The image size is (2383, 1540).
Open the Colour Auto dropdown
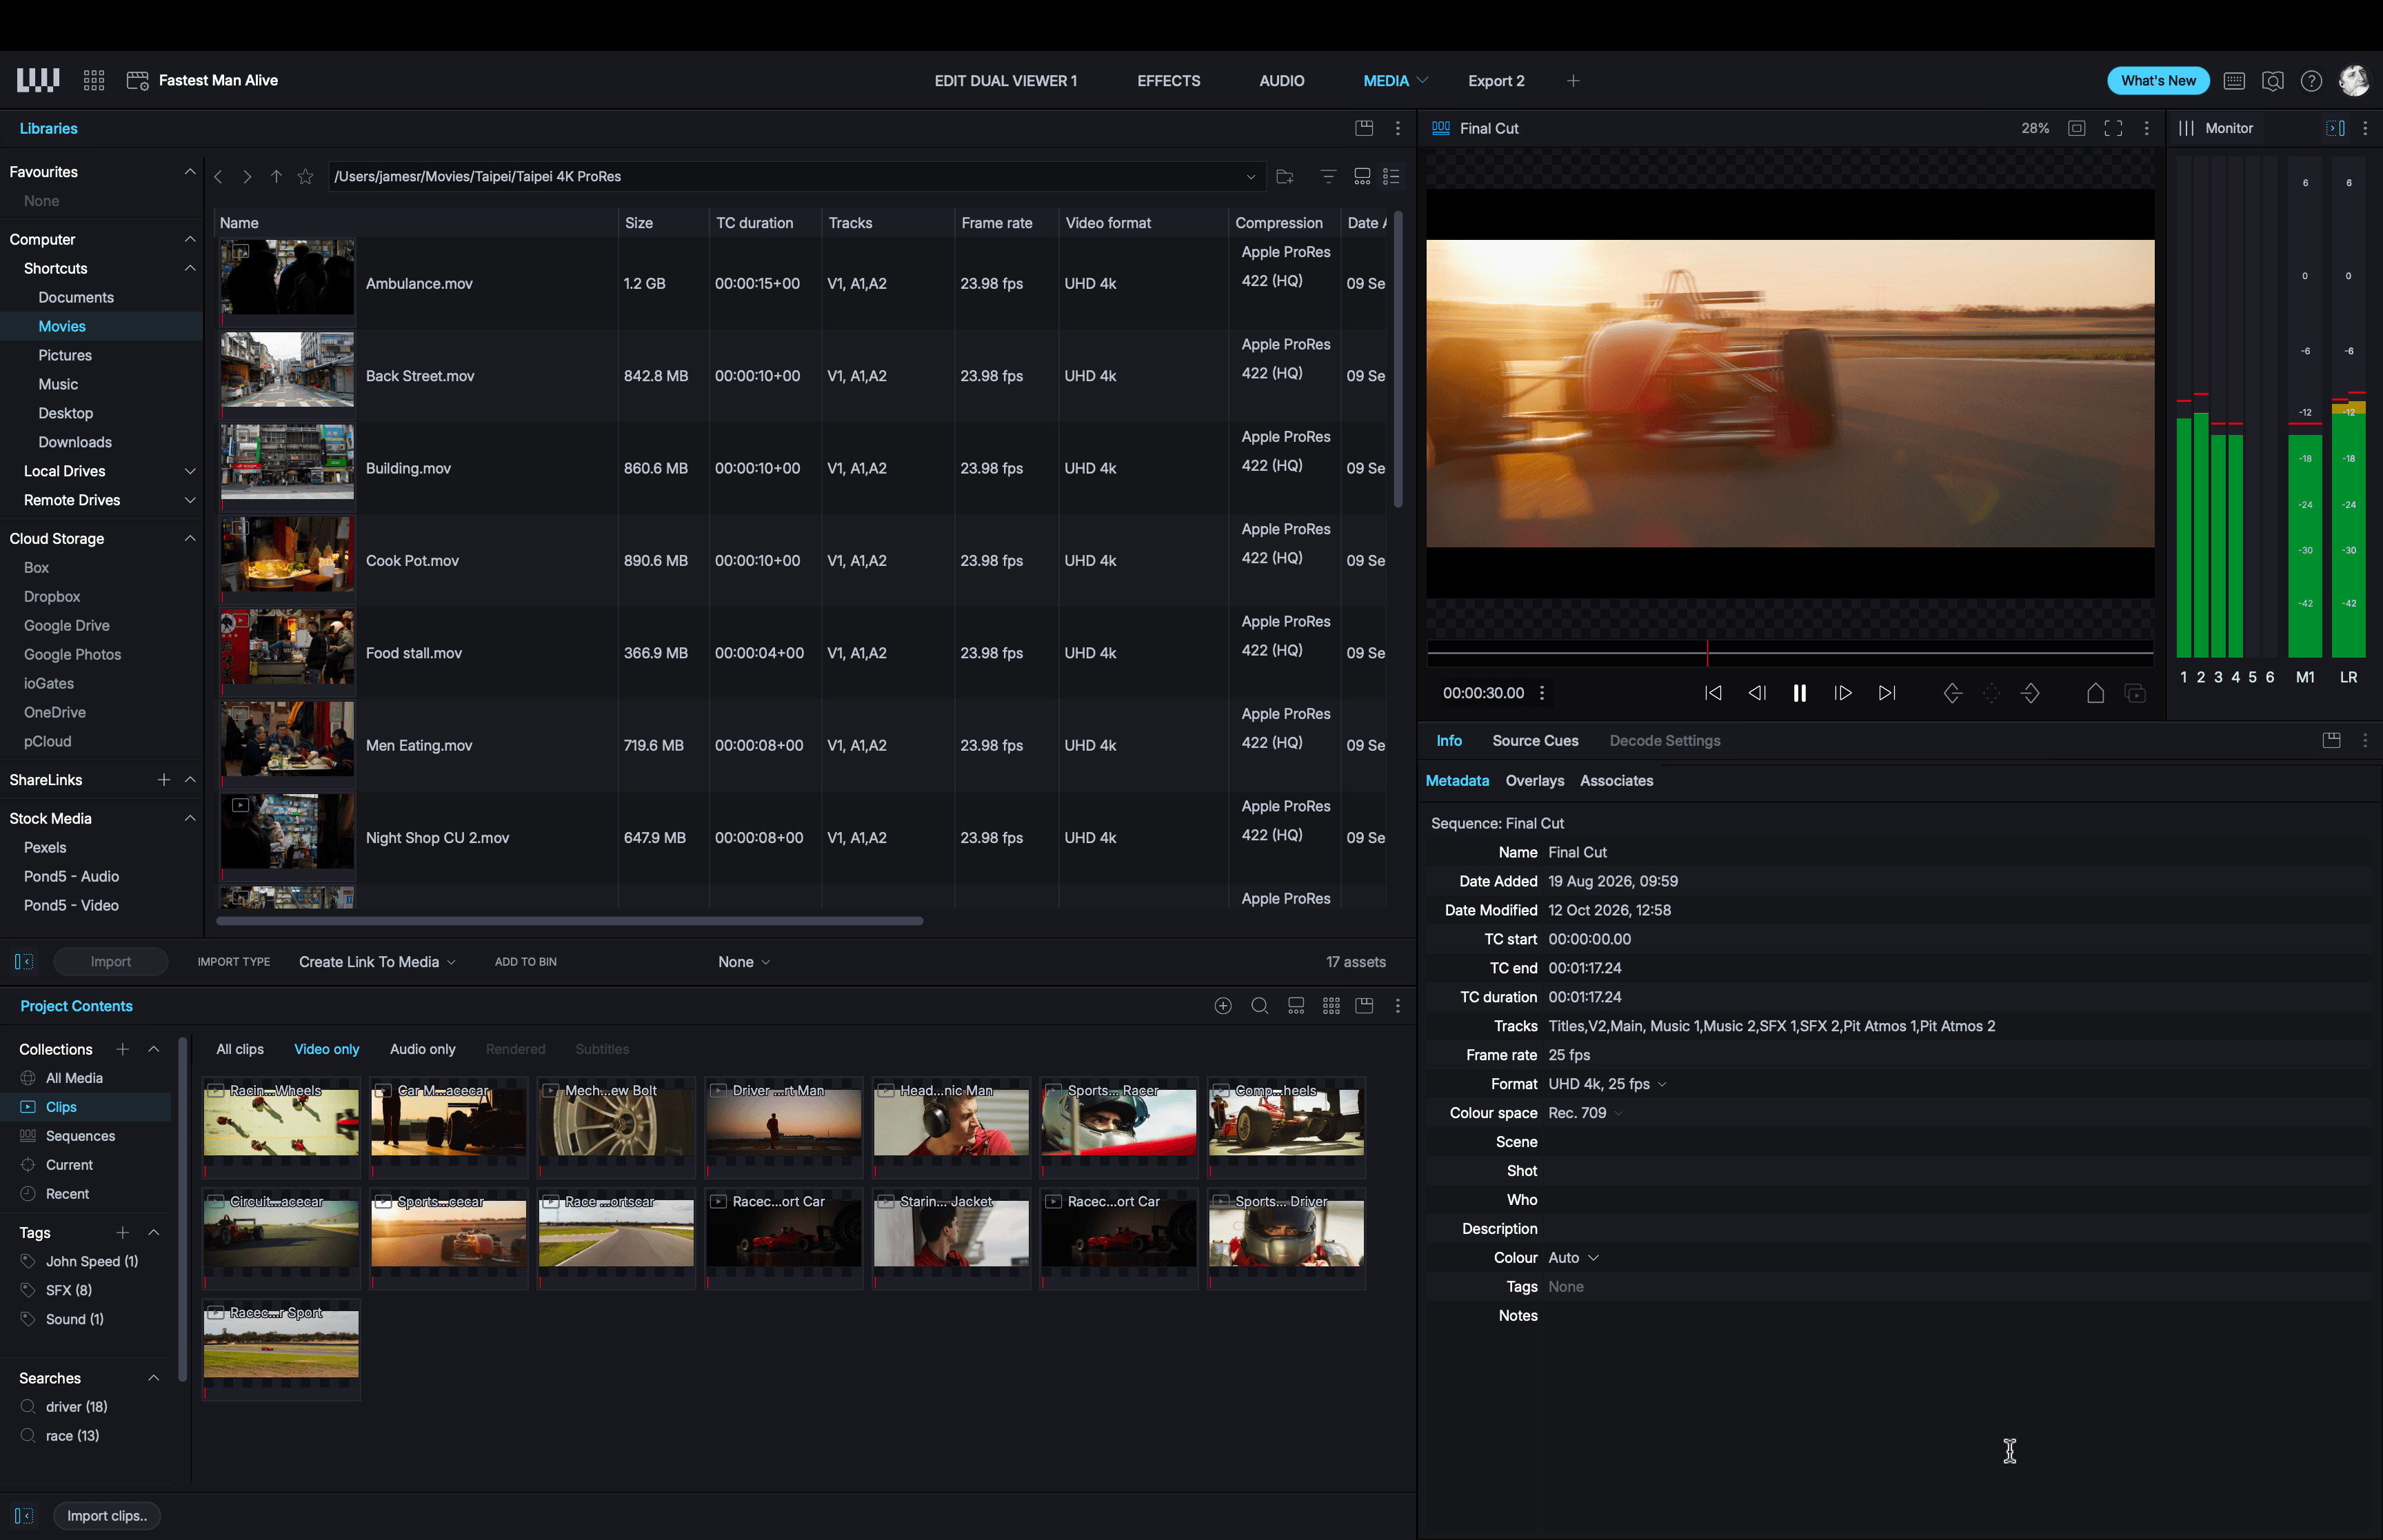(x=1573, y=1258)
